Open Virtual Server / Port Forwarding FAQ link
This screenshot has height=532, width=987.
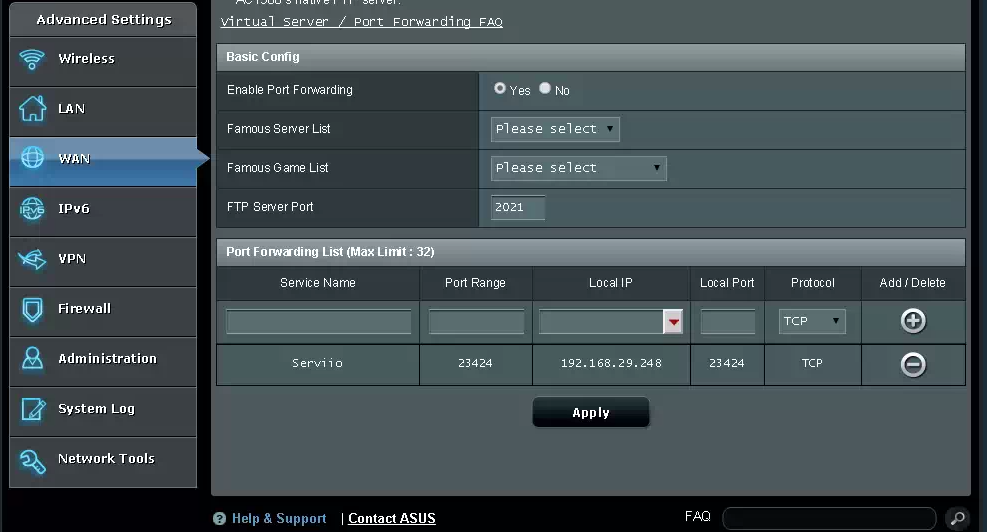pos(361,22)
